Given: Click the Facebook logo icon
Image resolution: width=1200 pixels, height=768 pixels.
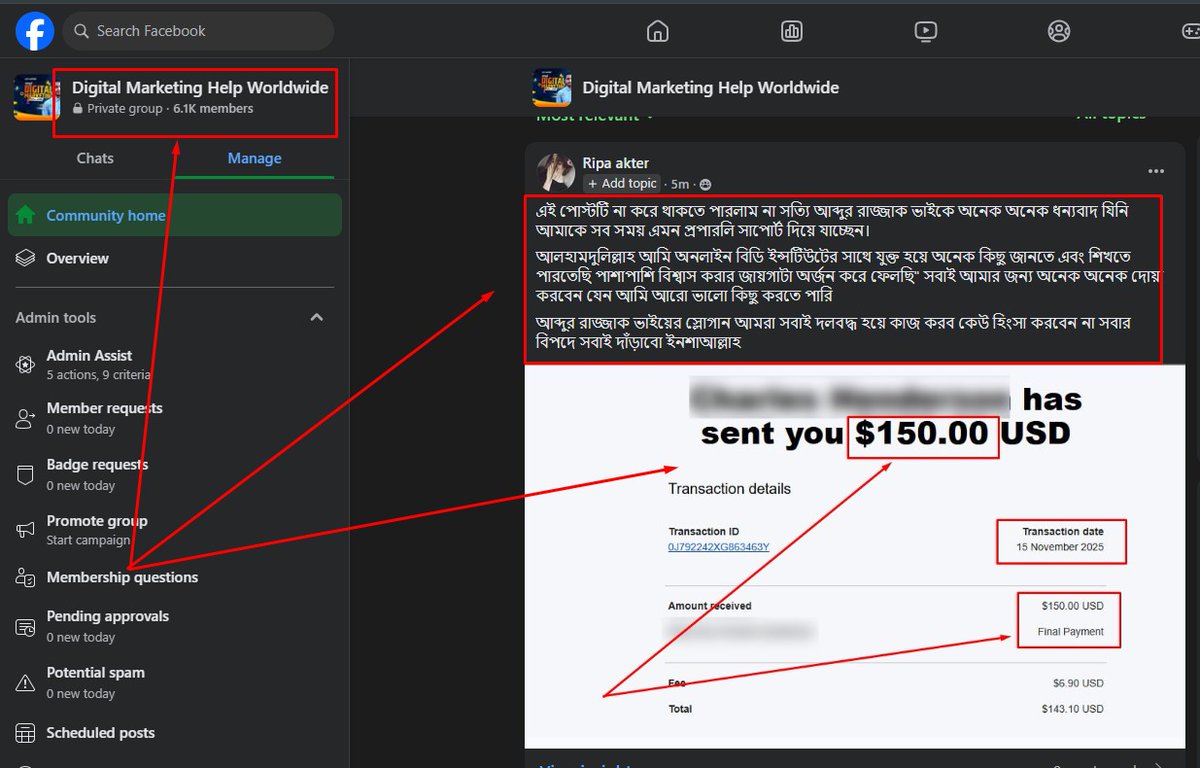Looking at the screenshot, I should pyautogui.click(x=34, y=32).
